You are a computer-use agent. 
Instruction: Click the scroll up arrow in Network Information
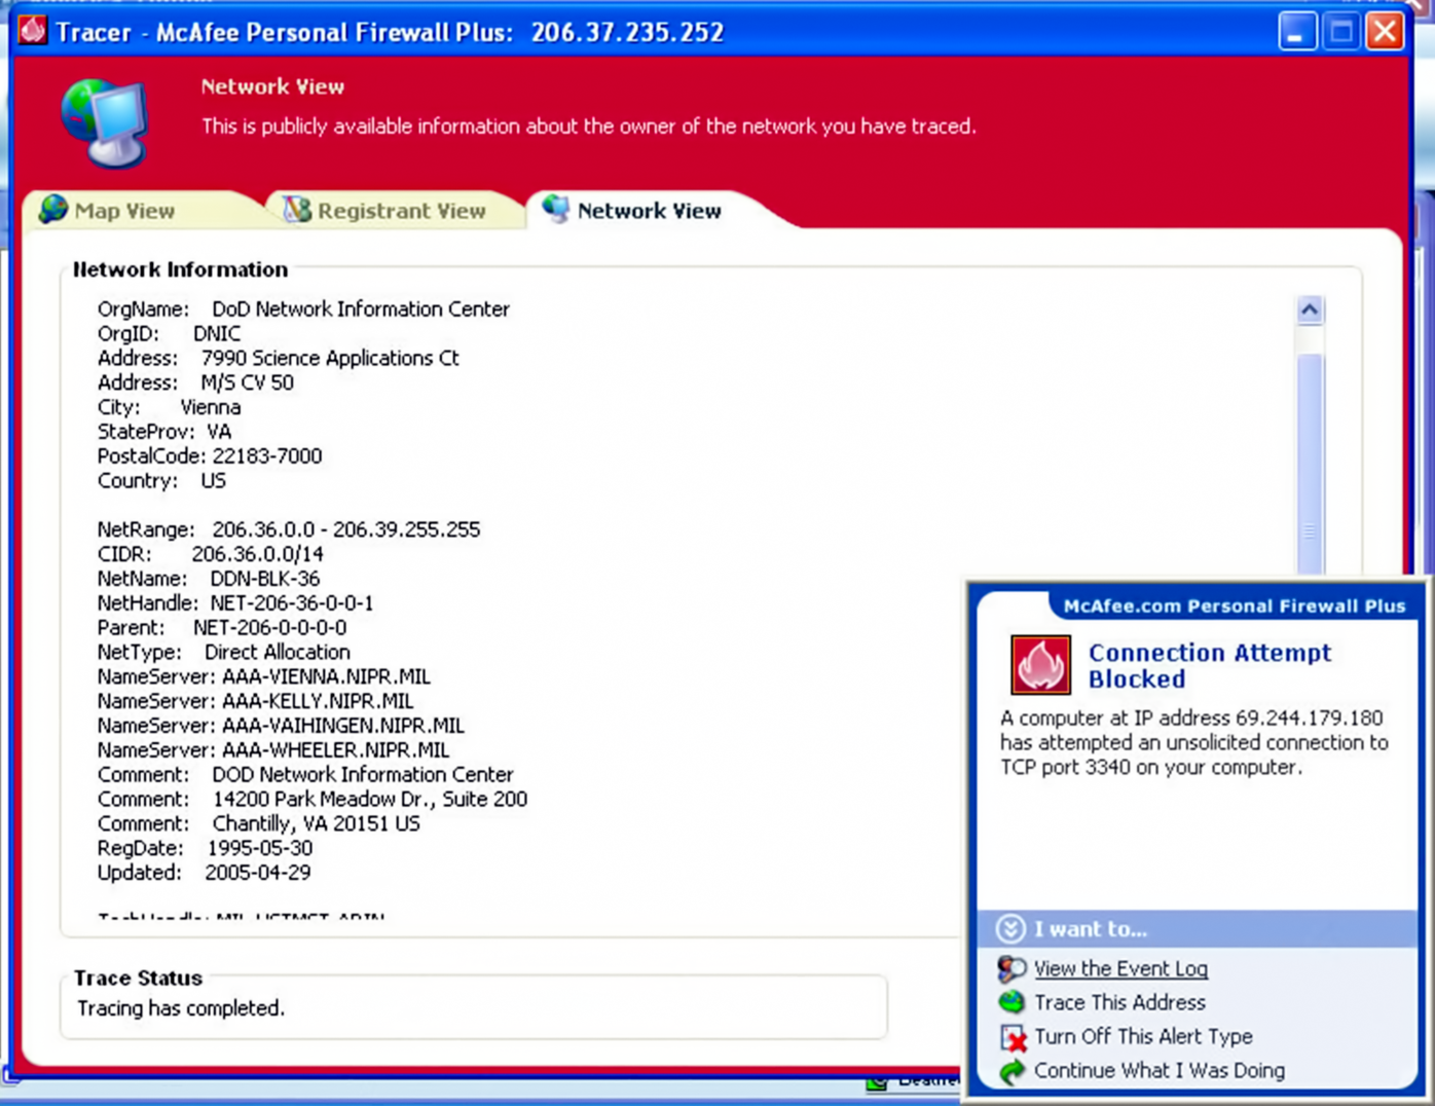point(1309,310)
